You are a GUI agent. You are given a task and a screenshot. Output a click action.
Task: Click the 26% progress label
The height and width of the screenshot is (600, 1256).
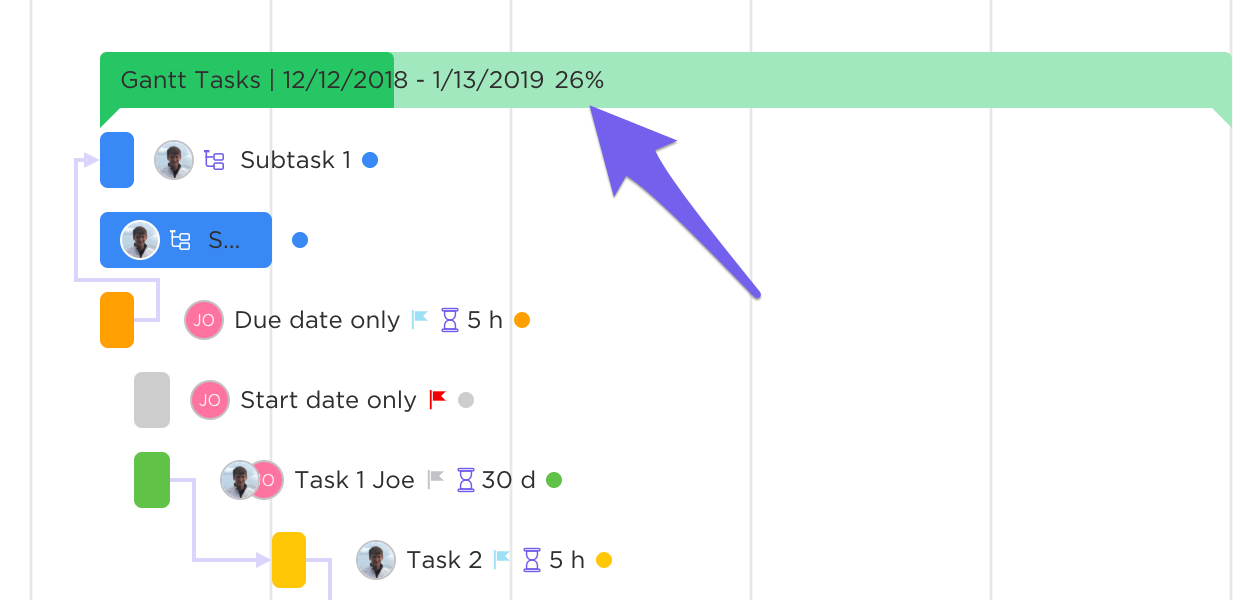pyautogui.click(x=579, y=80)
